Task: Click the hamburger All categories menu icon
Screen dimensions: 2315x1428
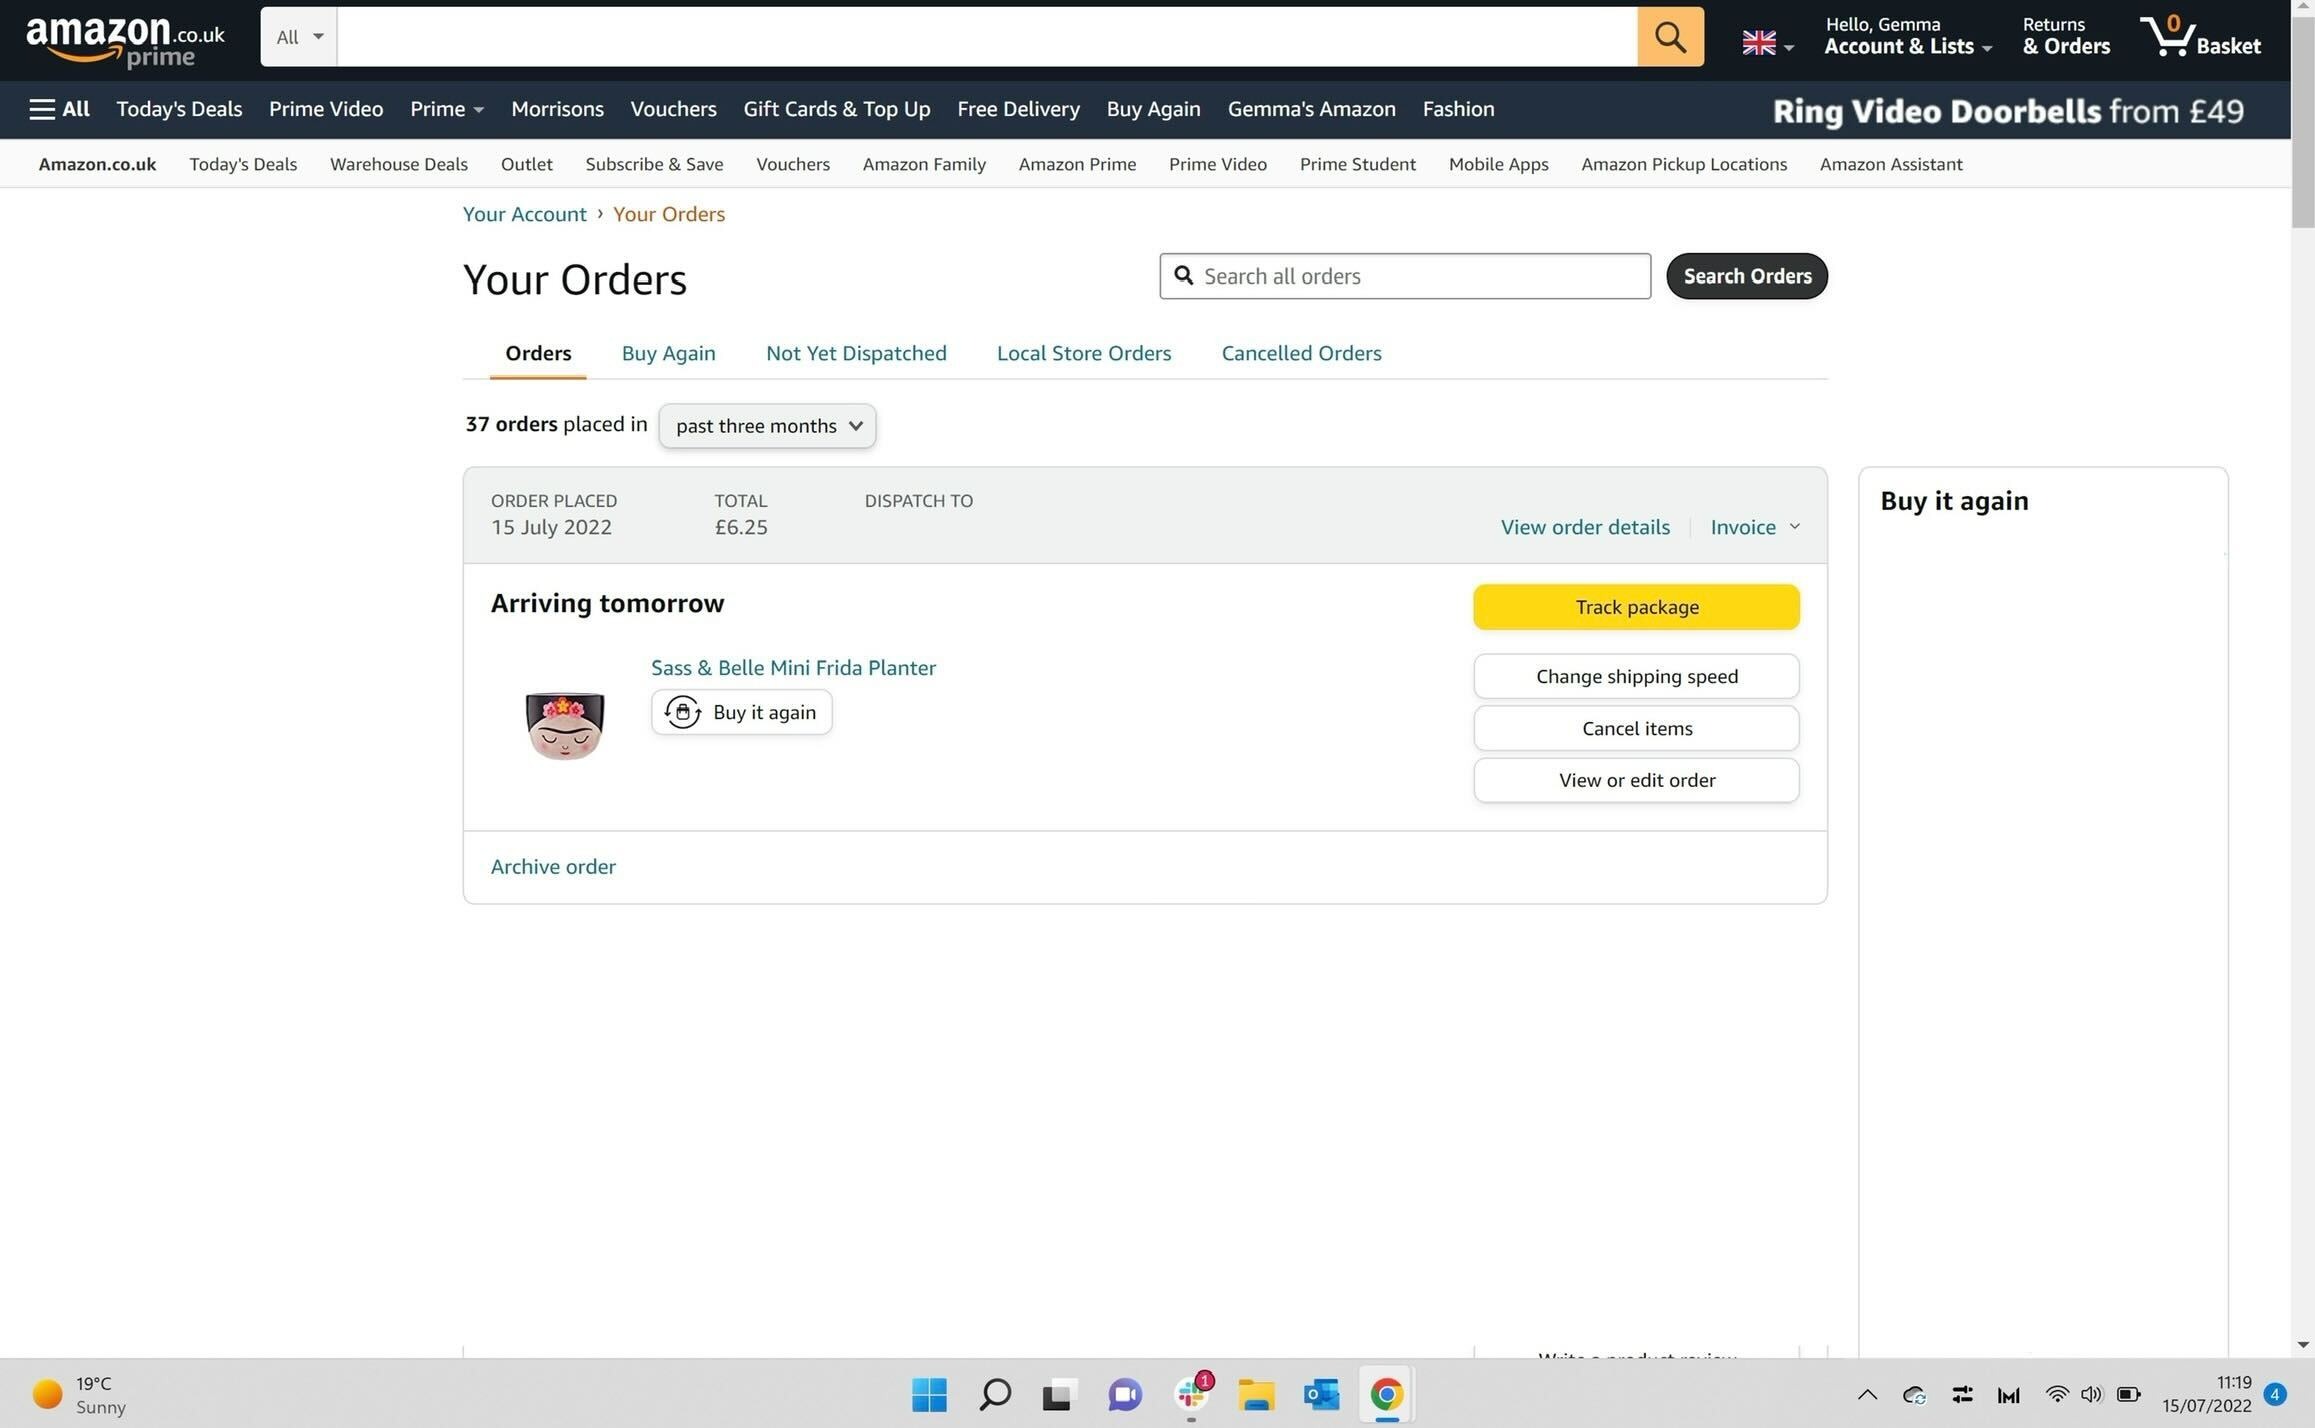Action: 60,109
